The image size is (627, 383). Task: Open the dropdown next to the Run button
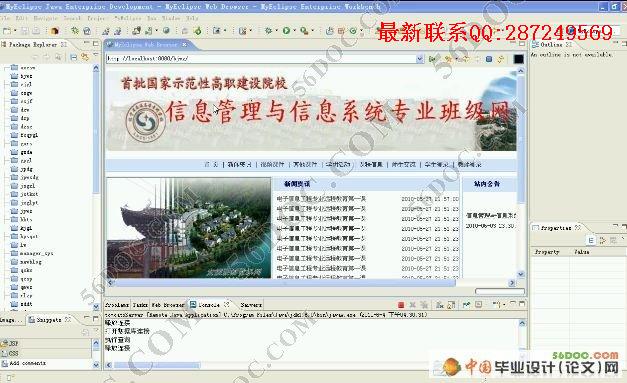coord(295,31)
